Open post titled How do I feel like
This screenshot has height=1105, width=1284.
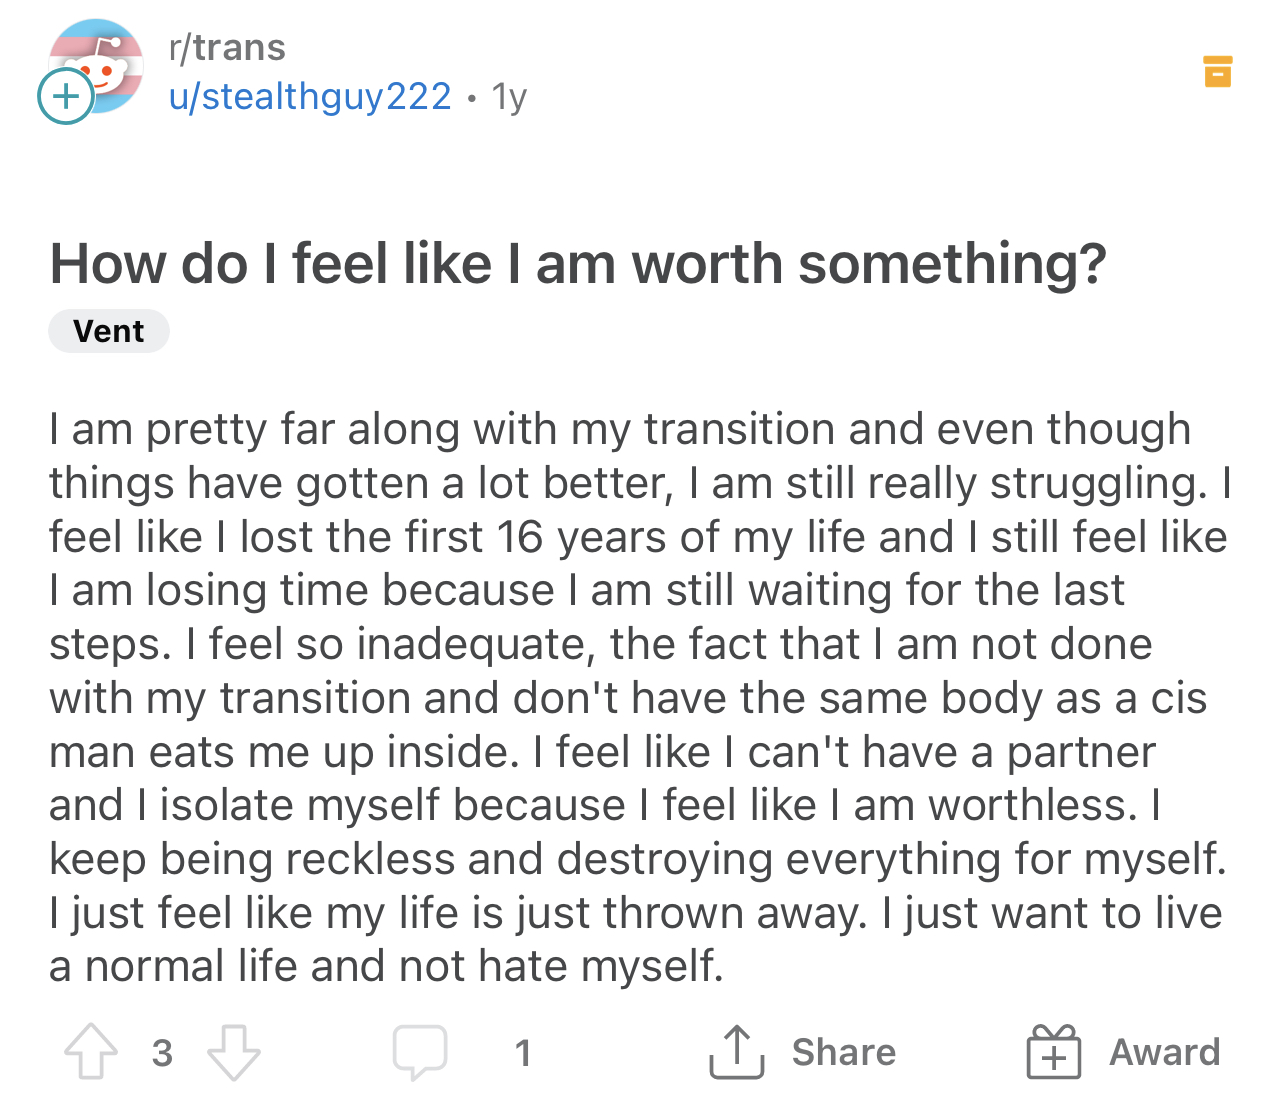(578, 264)
